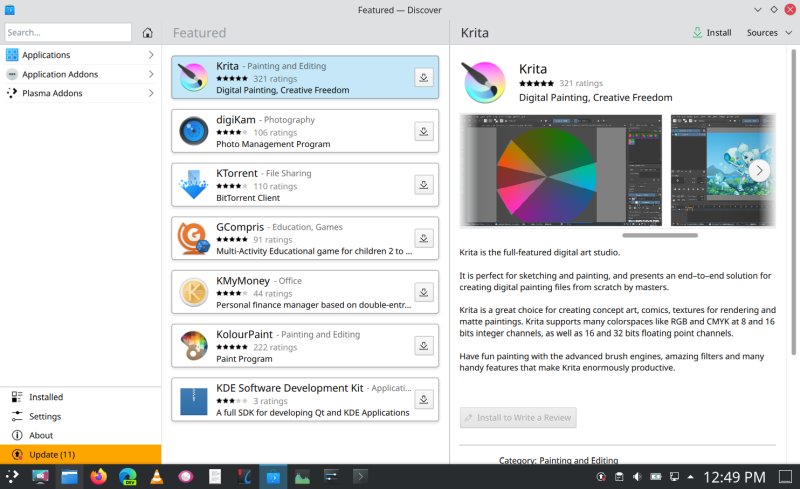Click the KMyMoney install icon
The height and width of the screenshot is (489, 800).
tap(423, 293)
